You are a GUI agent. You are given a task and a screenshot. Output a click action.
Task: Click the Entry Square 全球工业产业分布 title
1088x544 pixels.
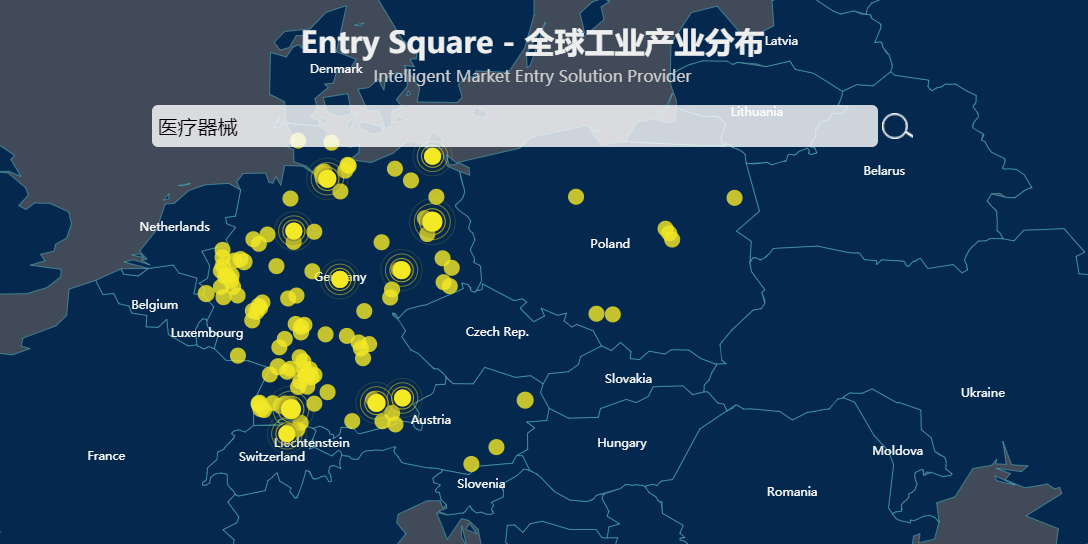pyautogui.click(x=532, y=43)
